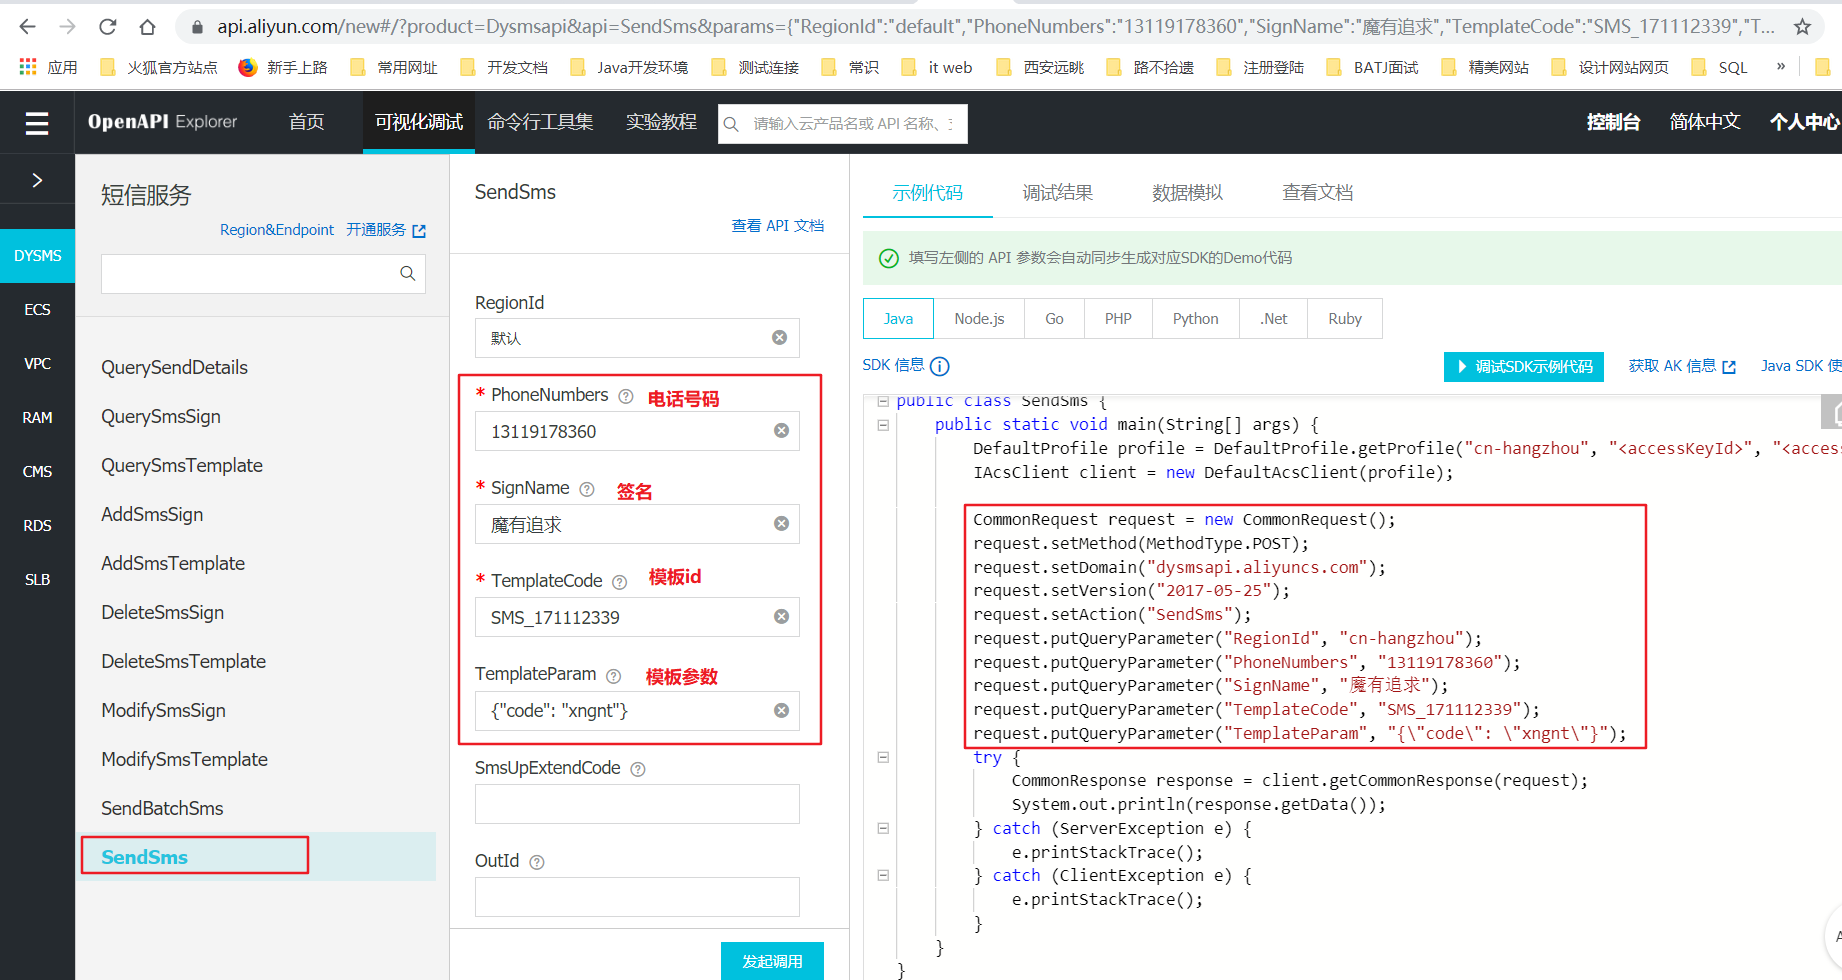The width and height of the screenshot is (1842, 980).
Task: Select QuerySendDetails in the API list
Action: click(x=174, y=368)
